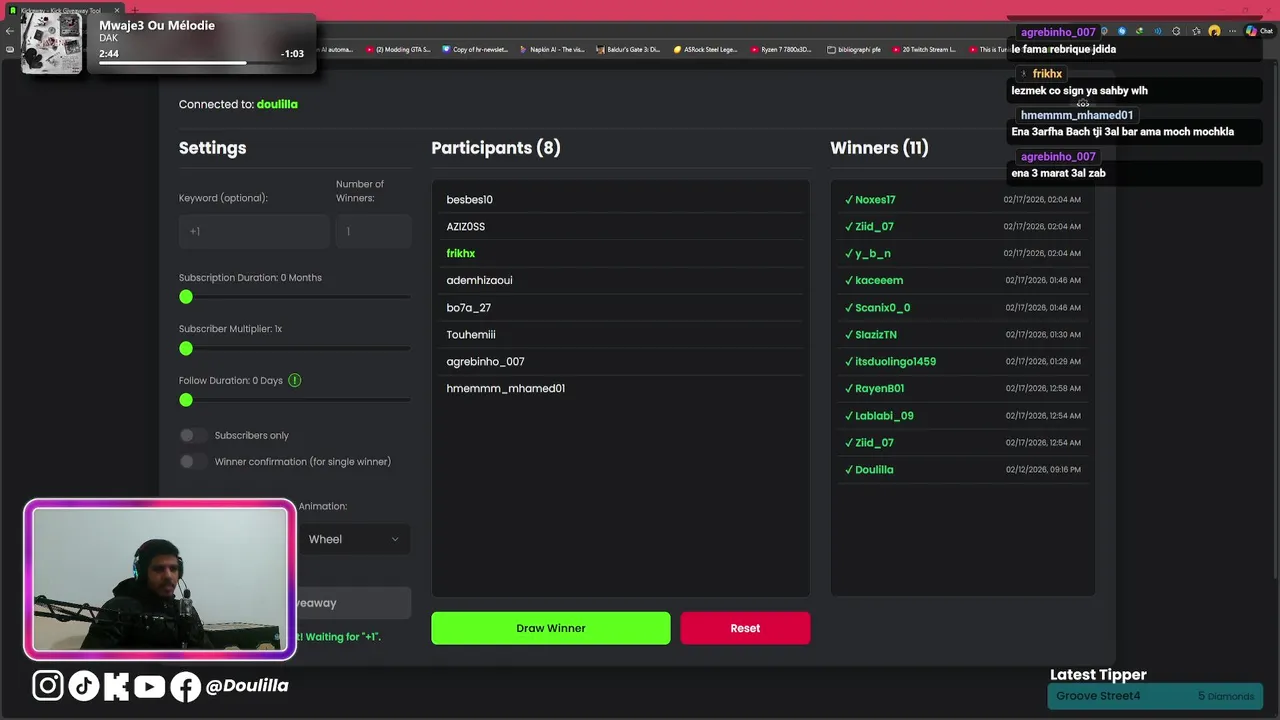This screenshot has width=1280, height=720.
Task: Click the info icon beside Follow Duration
Action: (x=295, y=380)
